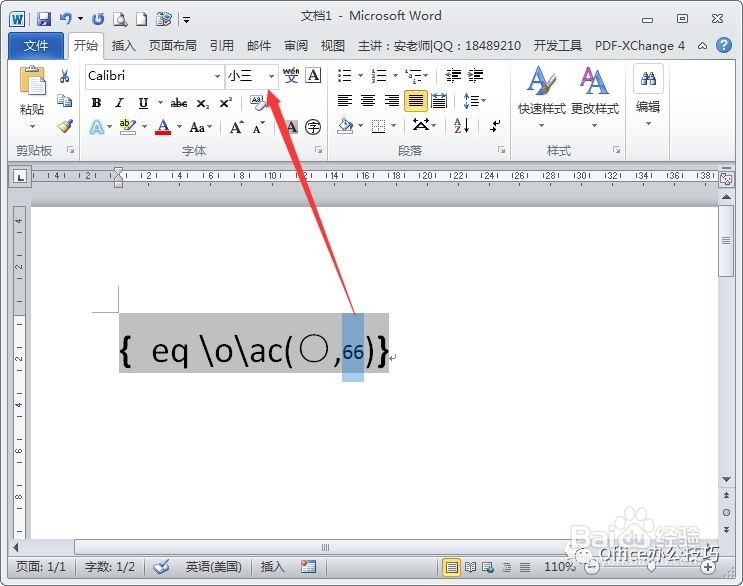This screenshot has height=586, width=743.
Task: Select the Format Painter brush
Action: click(64, 126)
